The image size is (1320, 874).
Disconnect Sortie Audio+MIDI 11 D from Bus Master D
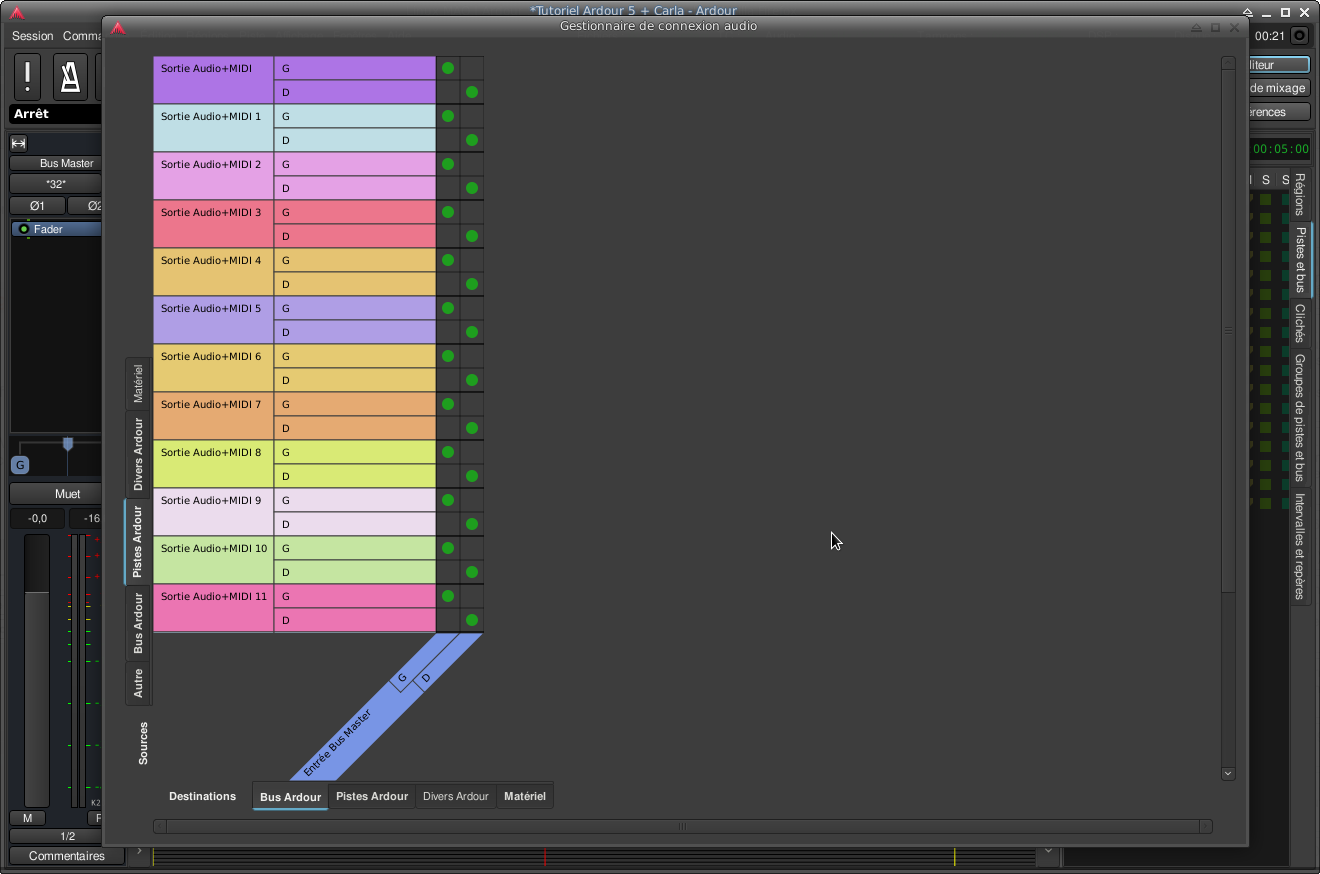(x=472, y=620)
